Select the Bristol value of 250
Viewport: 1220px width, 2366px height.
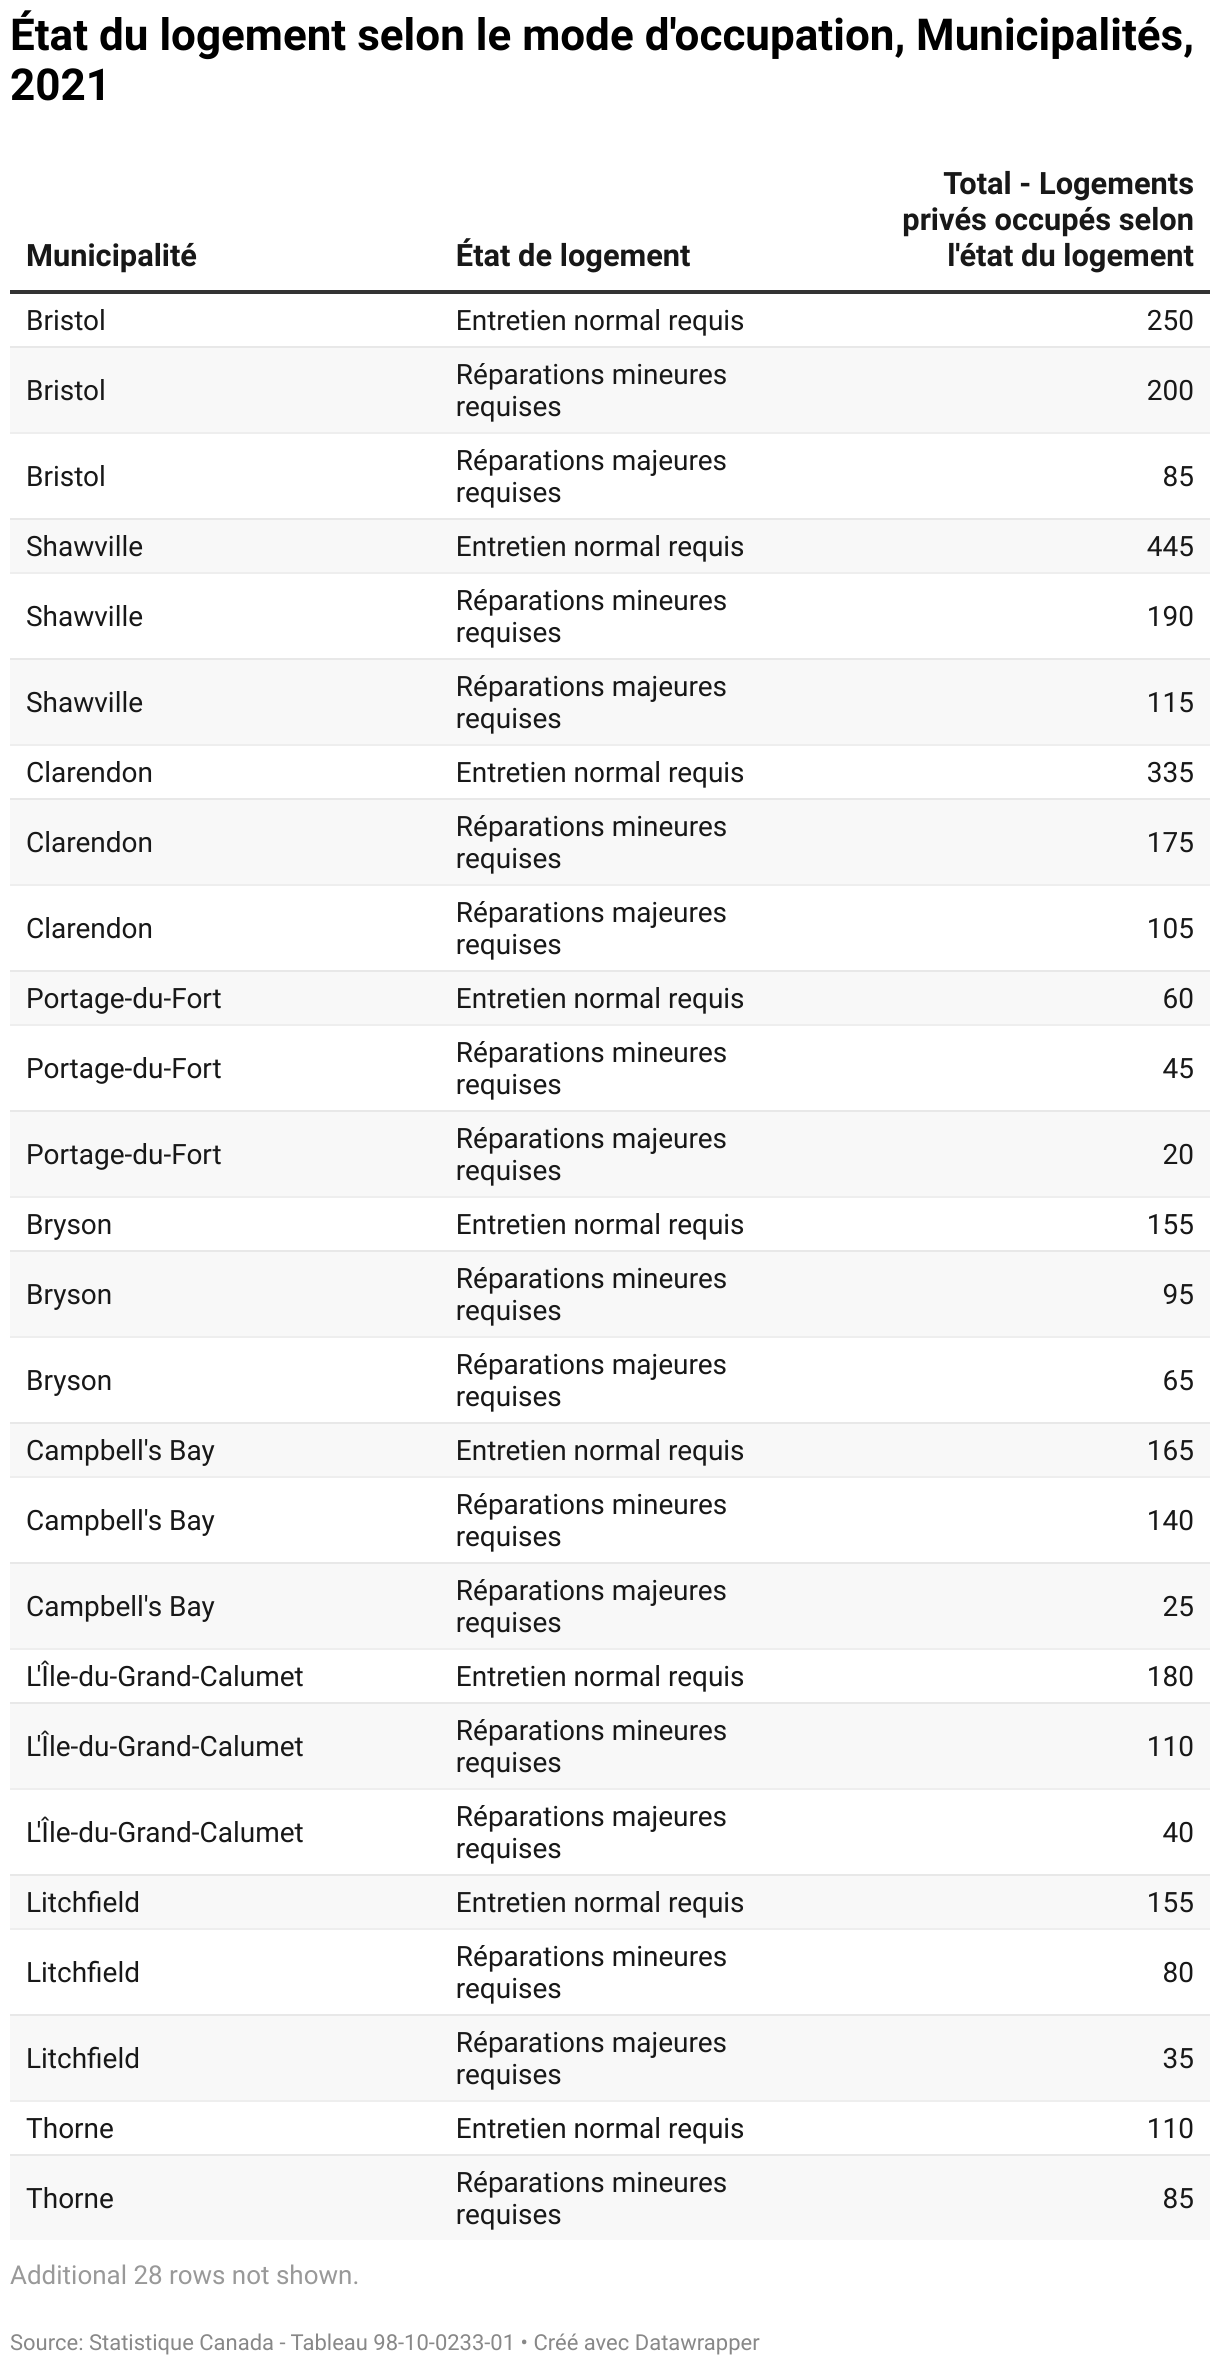click(x=1170, y=321)
